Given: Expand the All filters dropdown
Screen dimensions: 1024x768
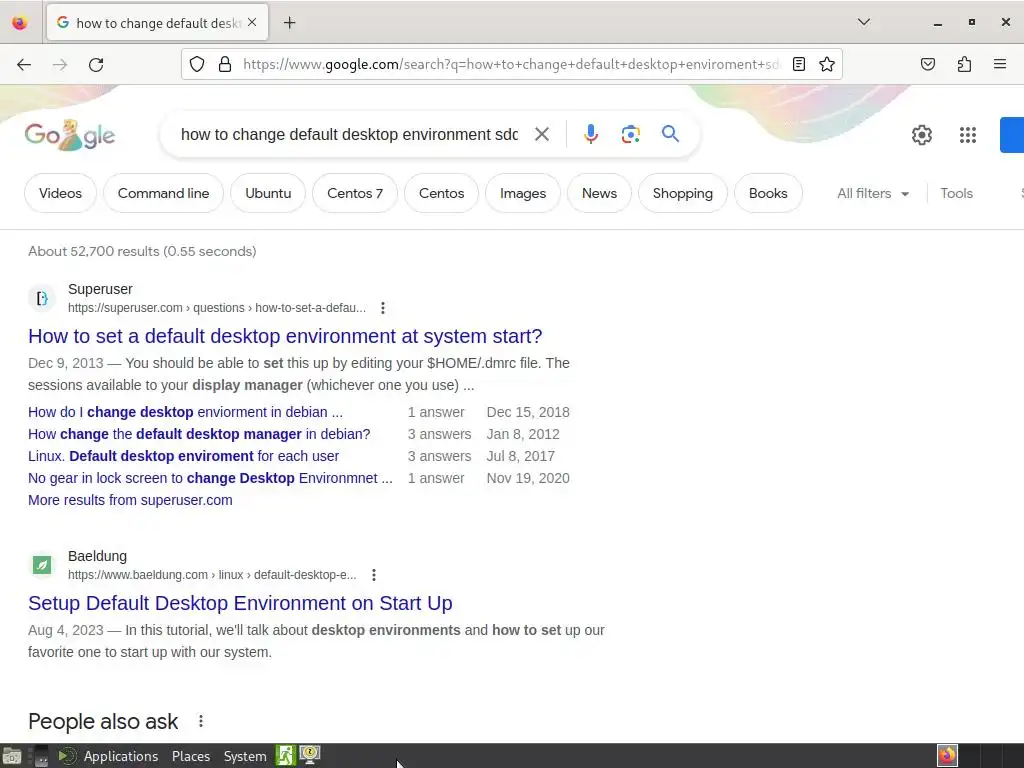Looking at the screenshot, I should pos(872,193).
